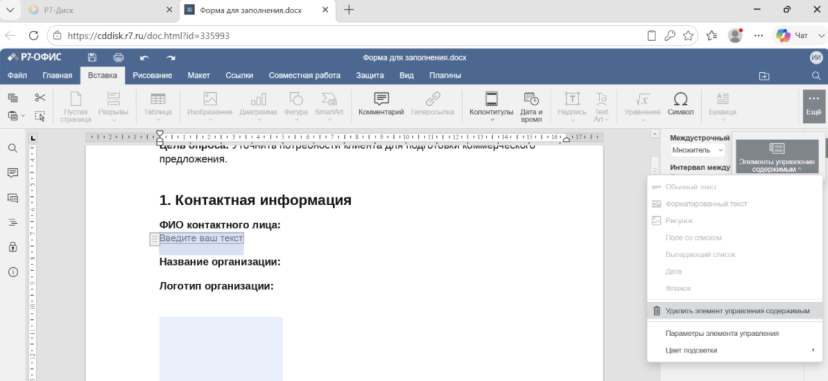
Task: Switch to the Вид tab
Action: tap(407, 75)
